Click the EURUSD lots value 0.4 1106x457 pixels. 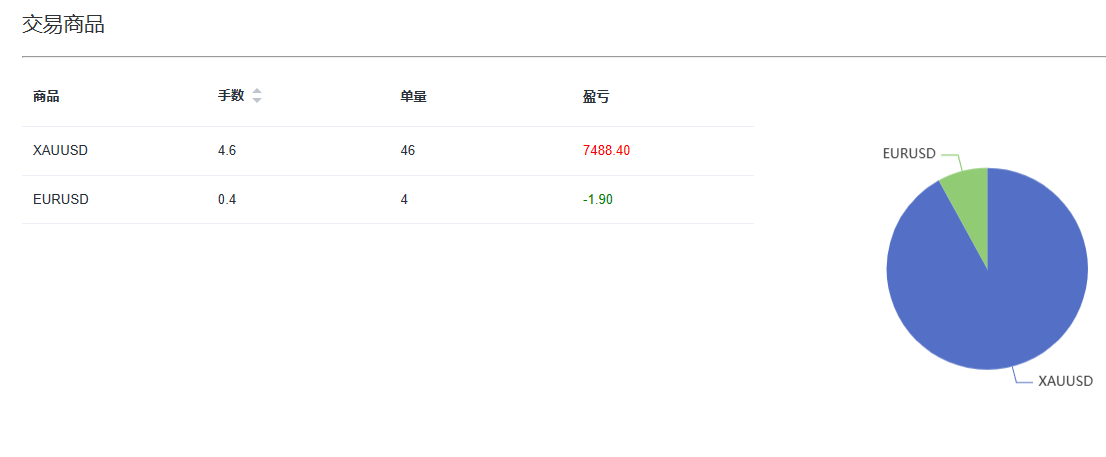[226, 200]
